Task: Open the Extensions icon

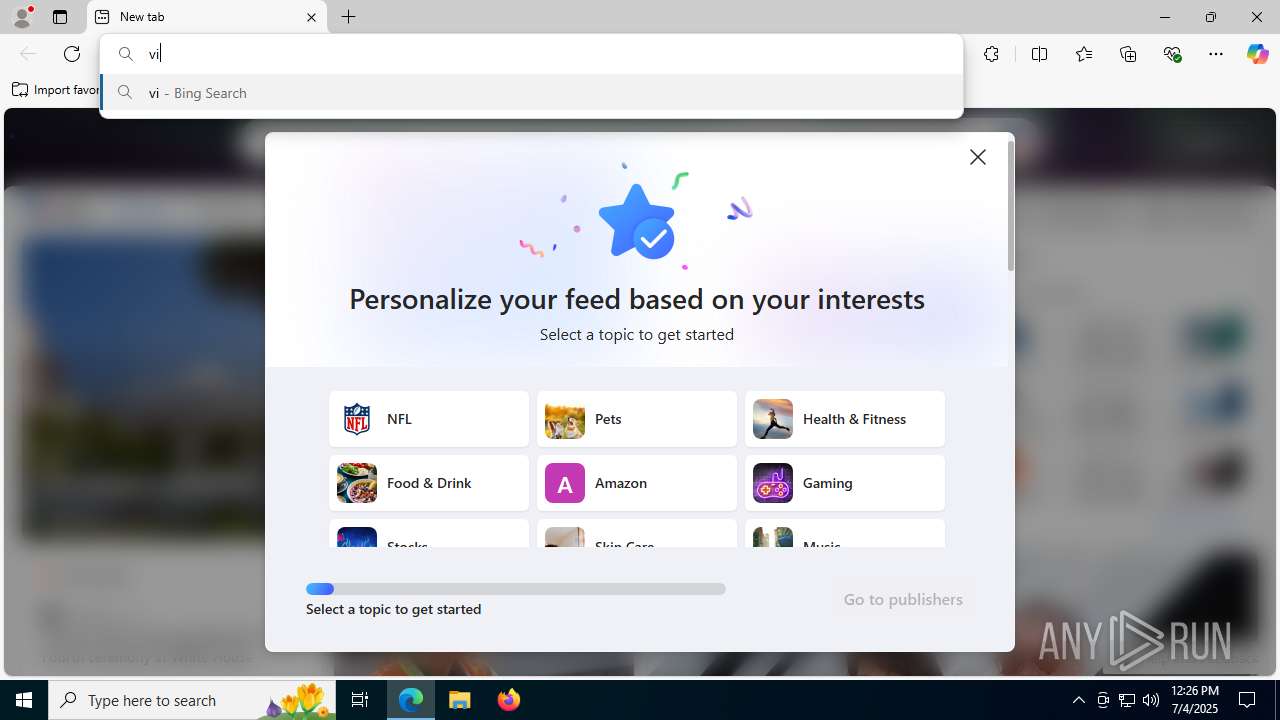Action: pos(991,54)
